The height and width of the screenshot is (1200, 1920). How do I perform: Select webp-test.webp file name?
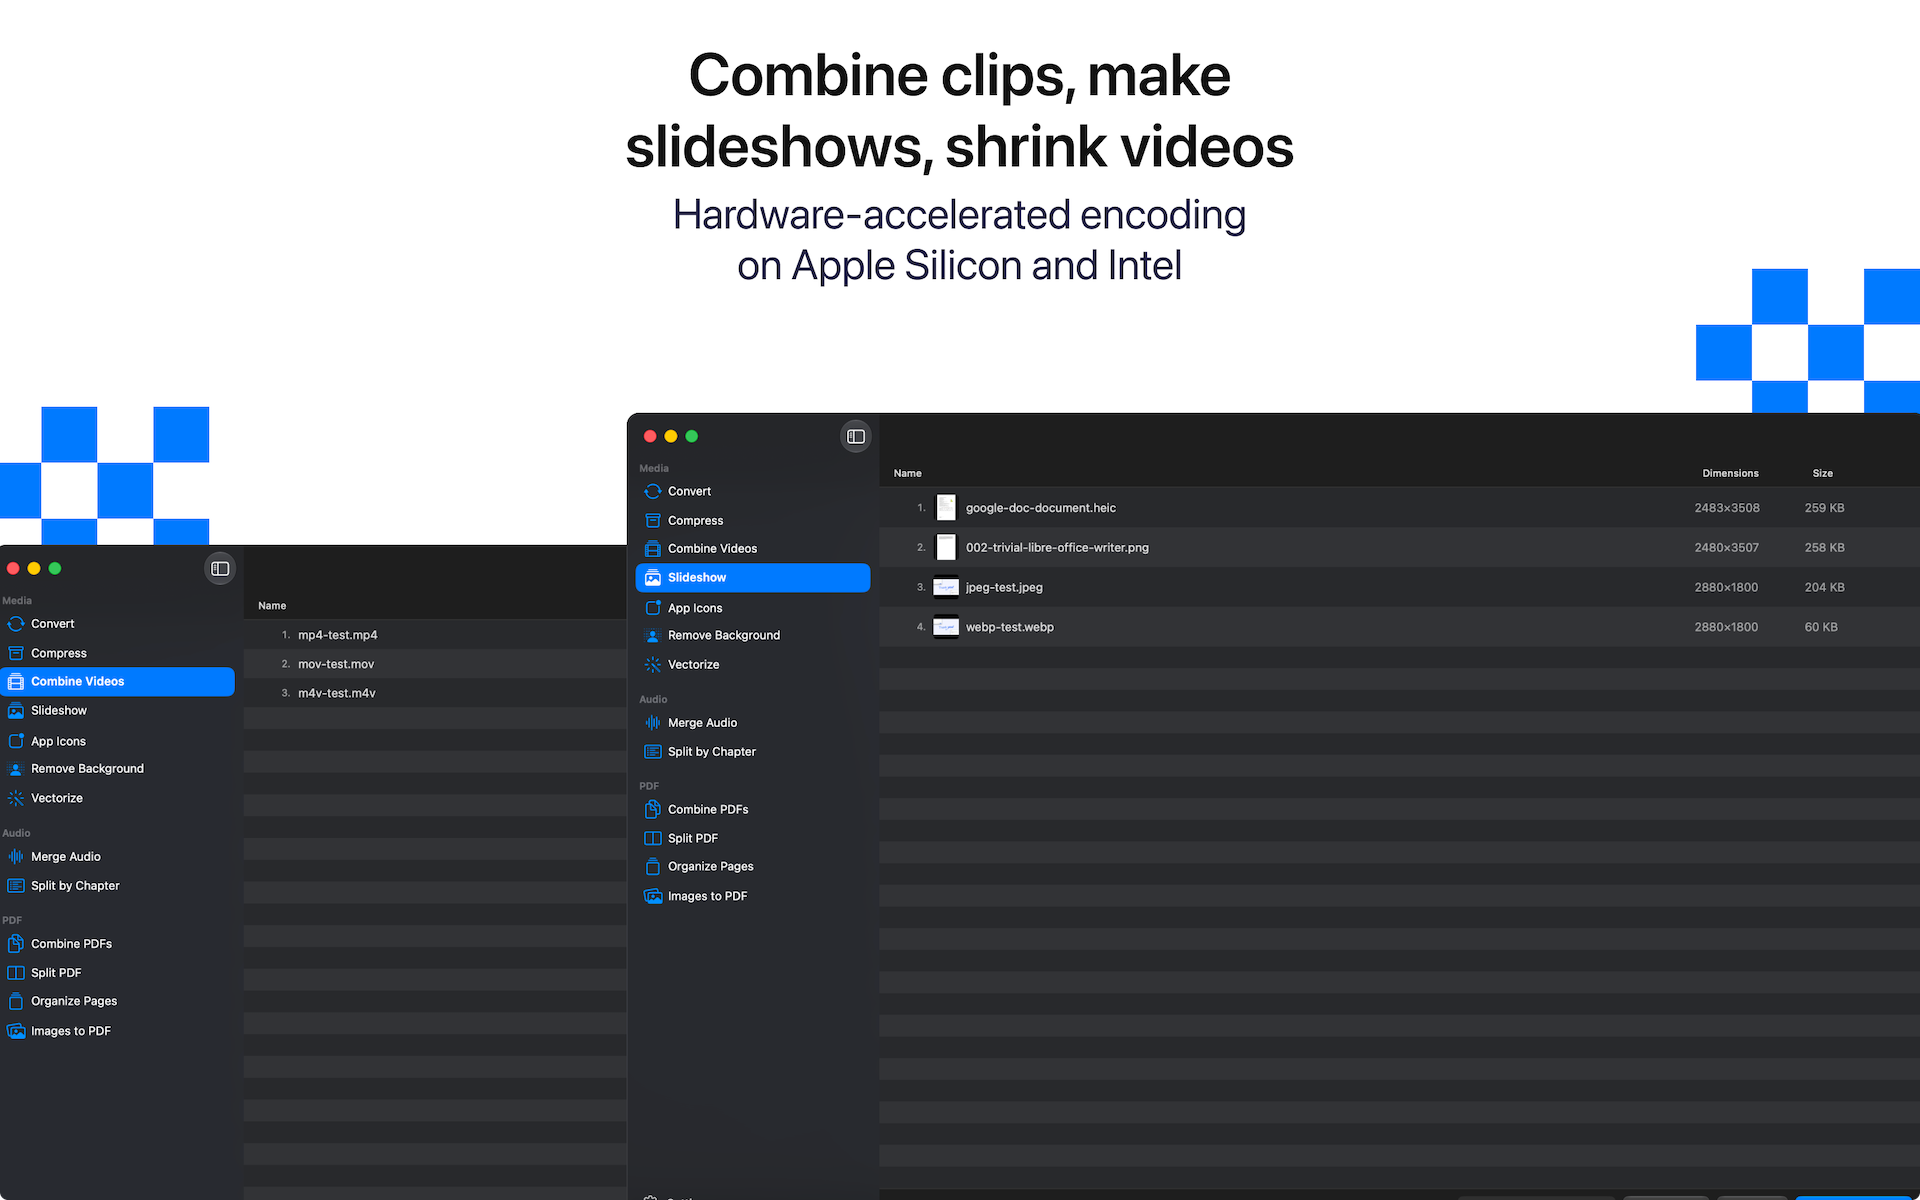tap(1010, 627)
